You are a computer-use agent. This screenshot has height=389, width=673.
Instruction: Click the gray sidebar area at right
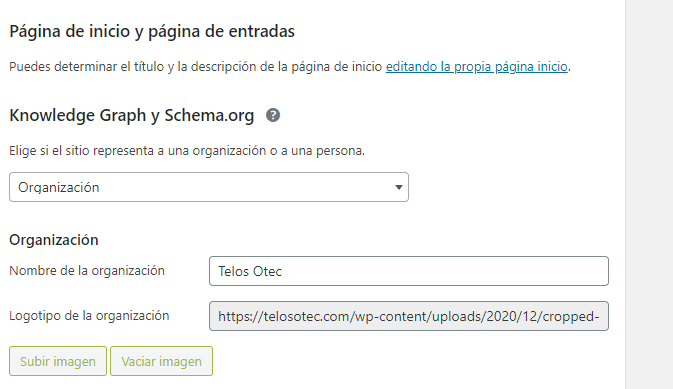coord(649,194)
